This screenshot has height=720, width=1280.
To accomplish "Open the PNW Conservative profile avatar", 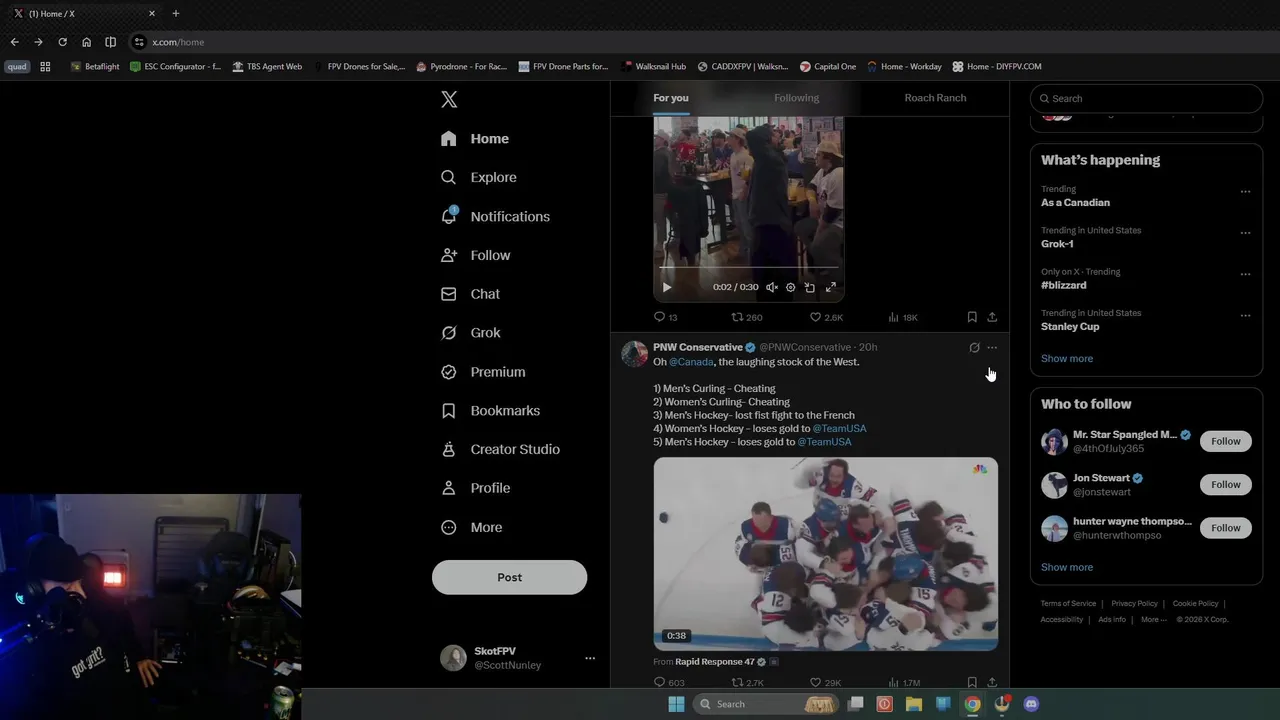I will (x=635, y=354).
